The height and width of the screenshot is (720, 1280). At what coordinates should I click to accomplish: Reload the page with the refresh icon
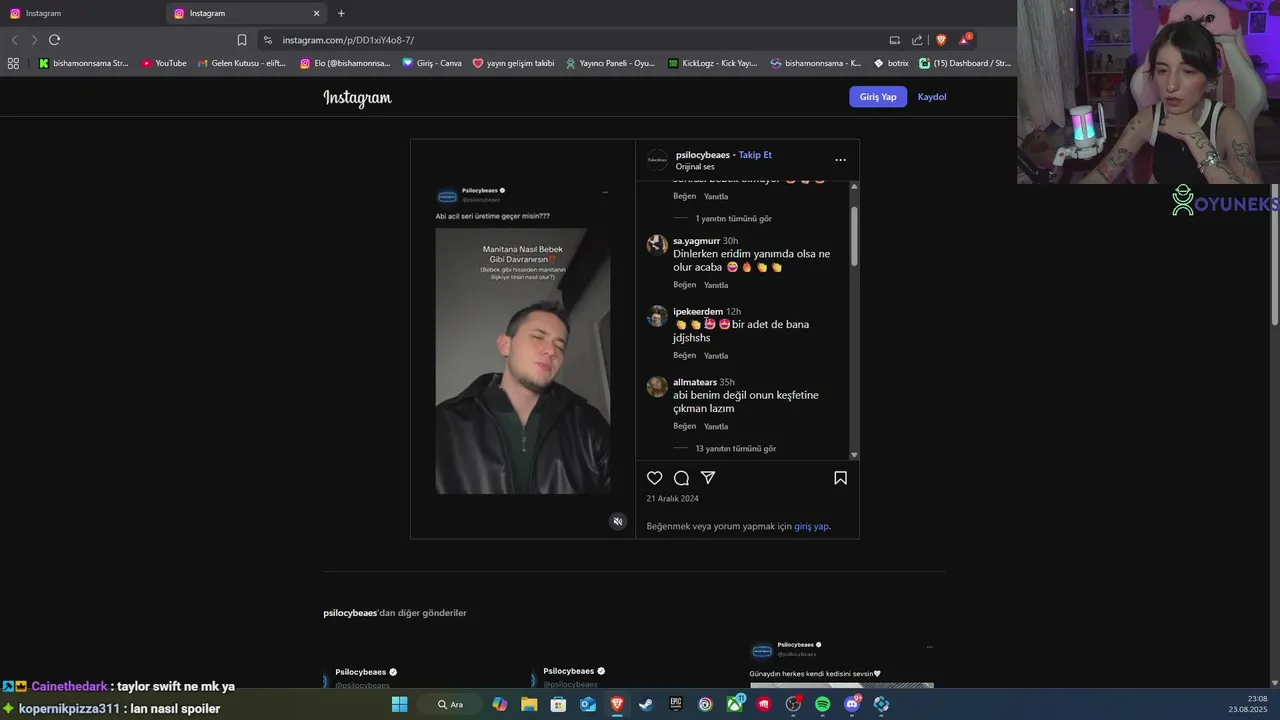[x=54, y=40]
